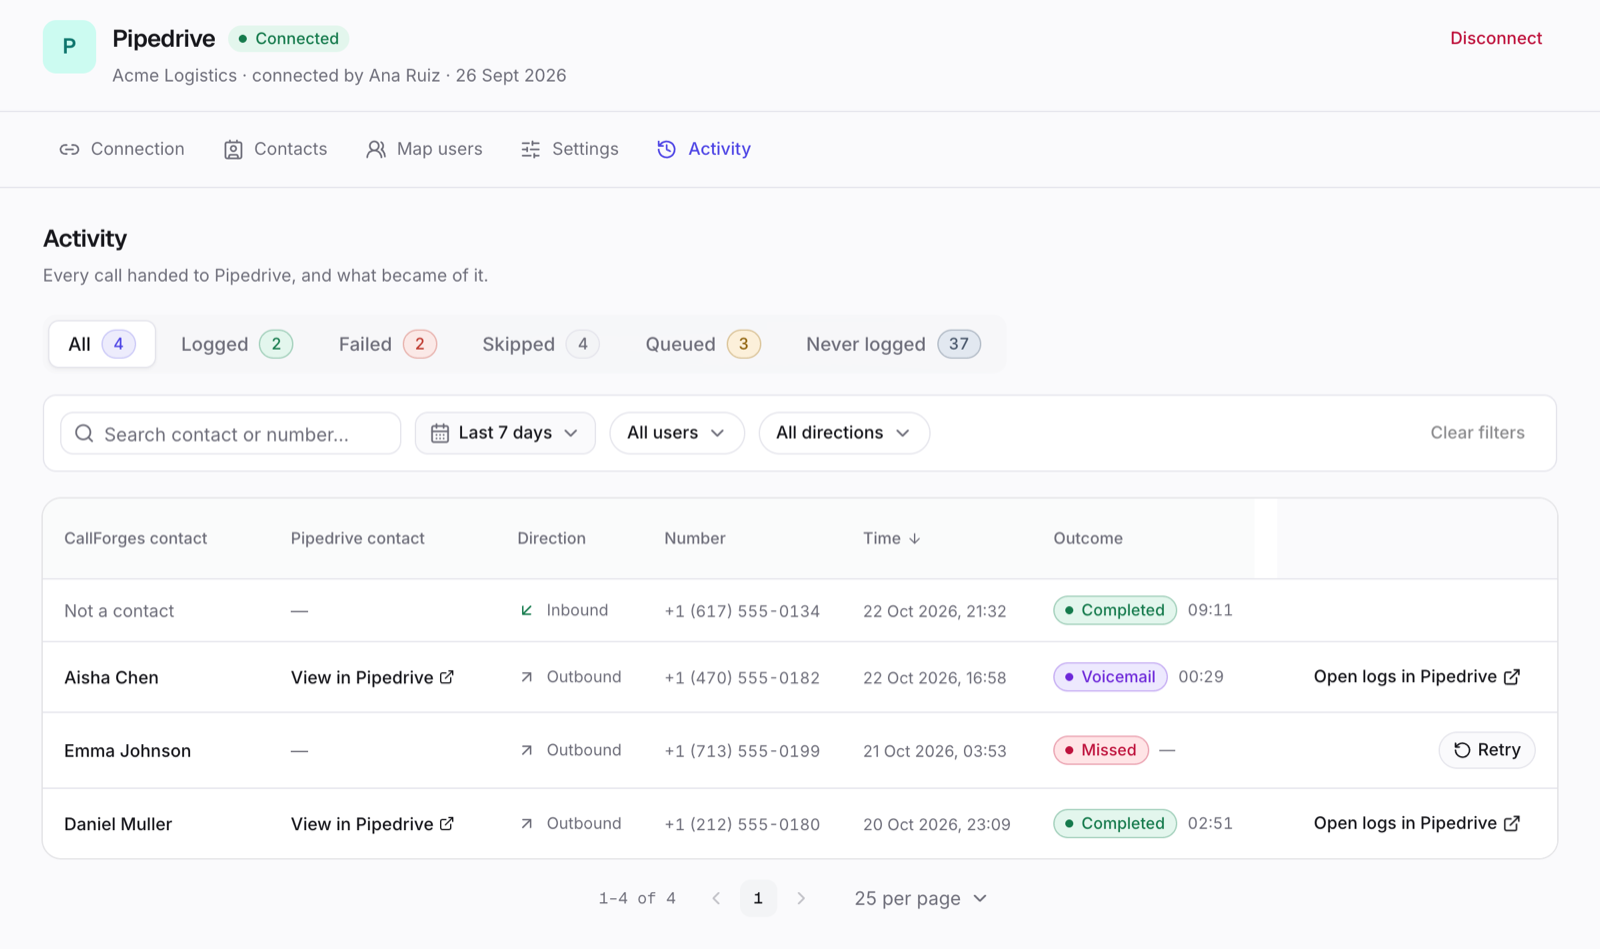
Task: Open the Settings tab
Action: 570,149
